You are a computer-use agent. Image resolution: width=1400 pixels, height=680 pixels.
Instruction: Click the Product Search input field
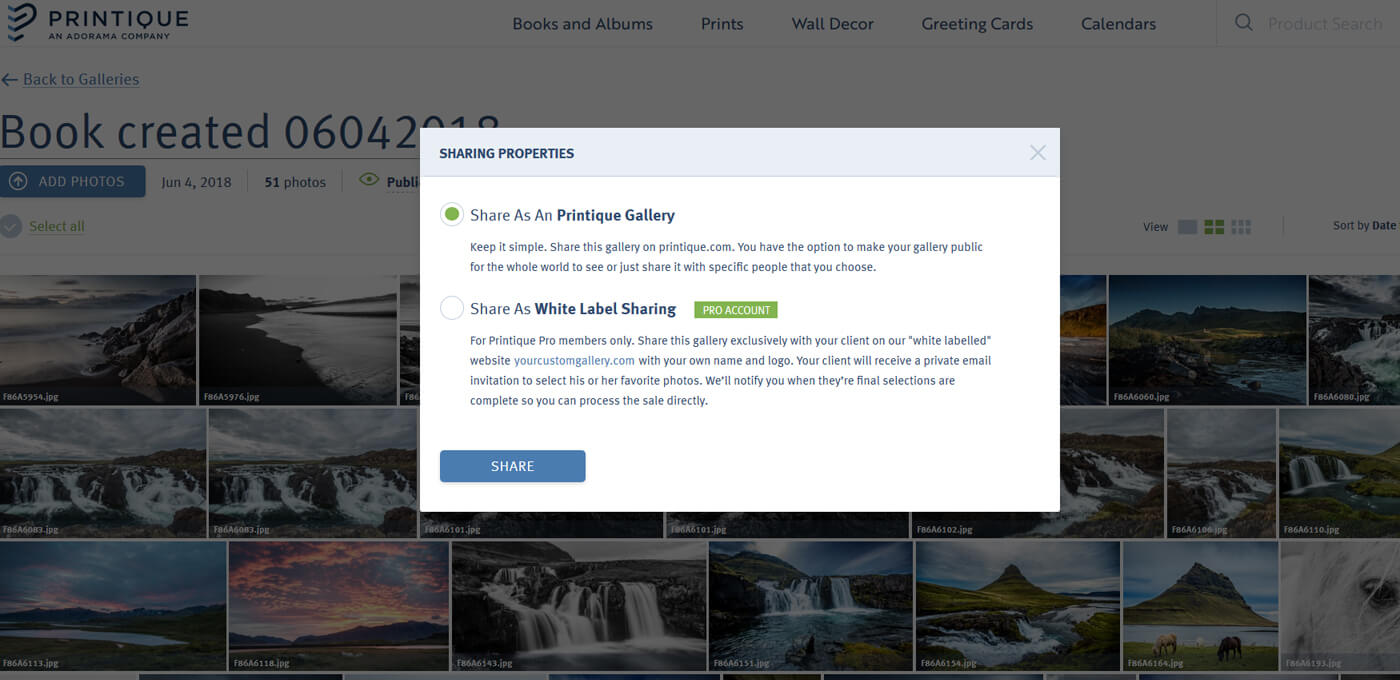click(1325, 22)
